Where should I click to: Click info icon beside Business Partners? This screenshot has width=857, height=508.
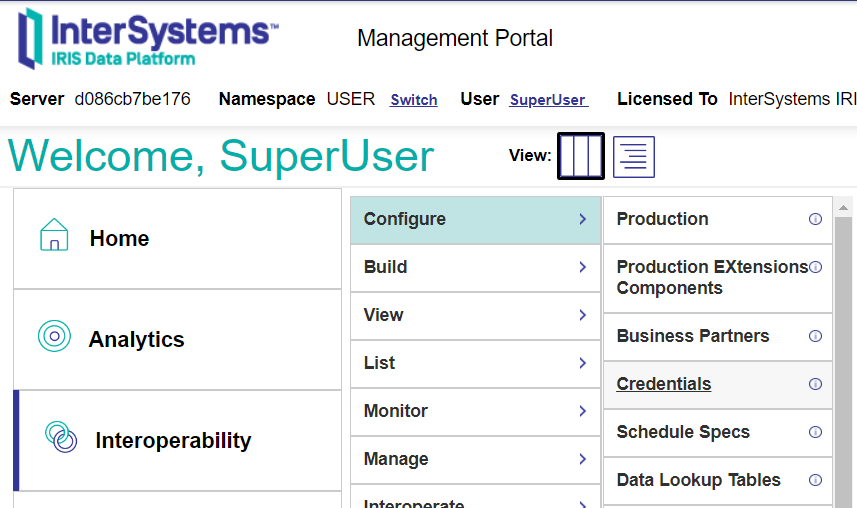point(815,336)
